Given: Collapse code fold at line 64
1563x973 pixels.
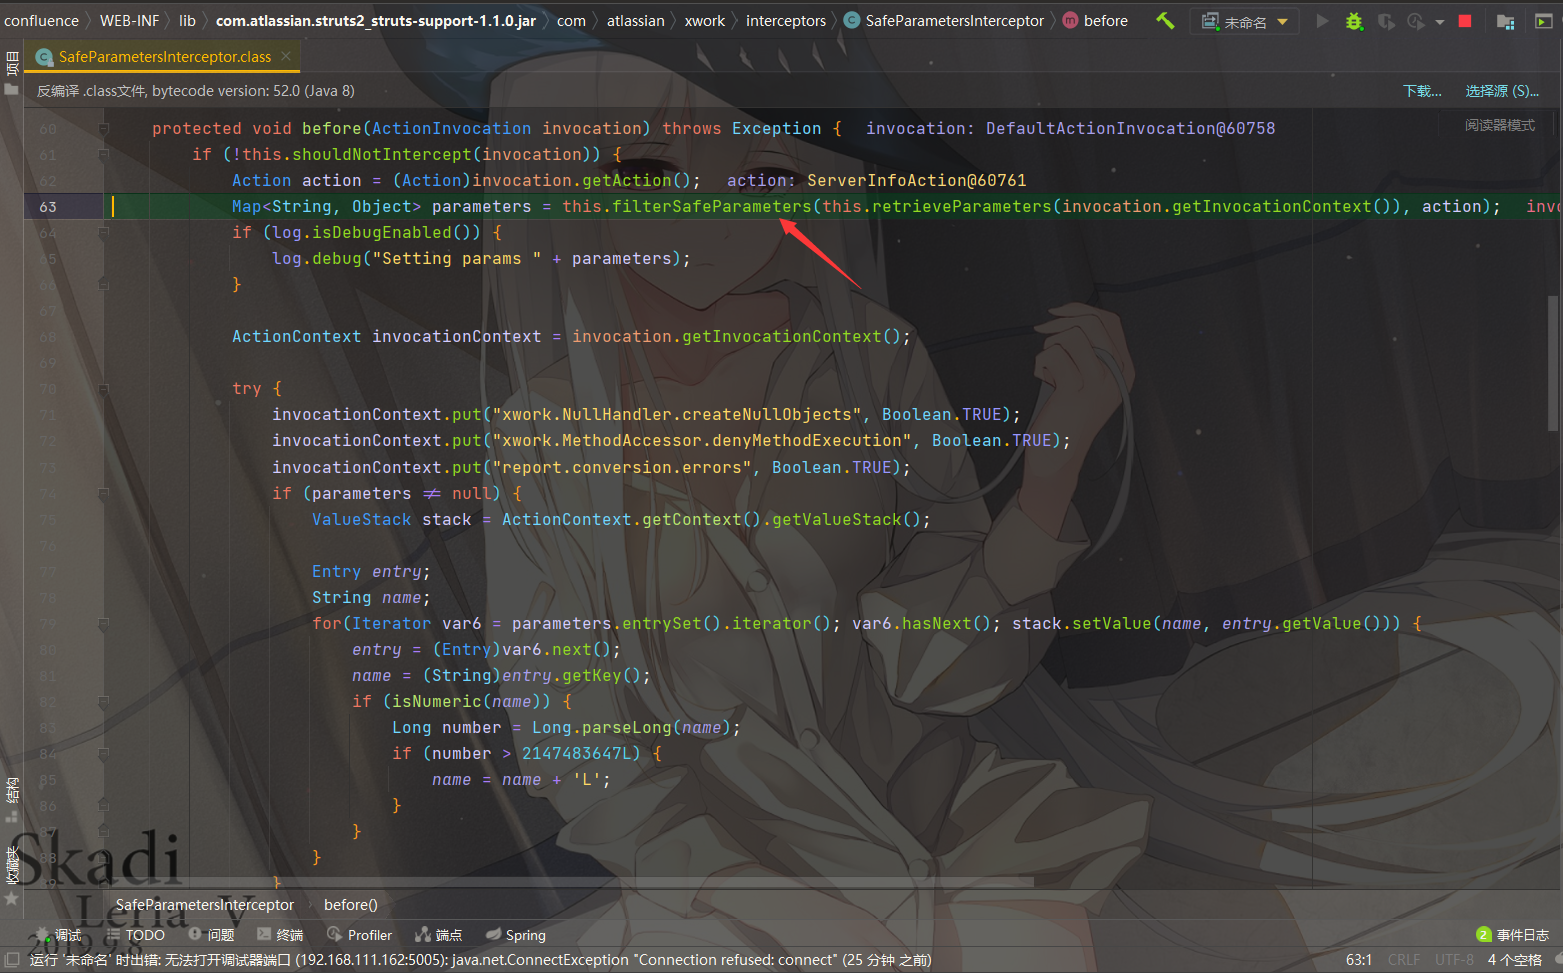Looking at the screenshot, I should tap(103, 232).
